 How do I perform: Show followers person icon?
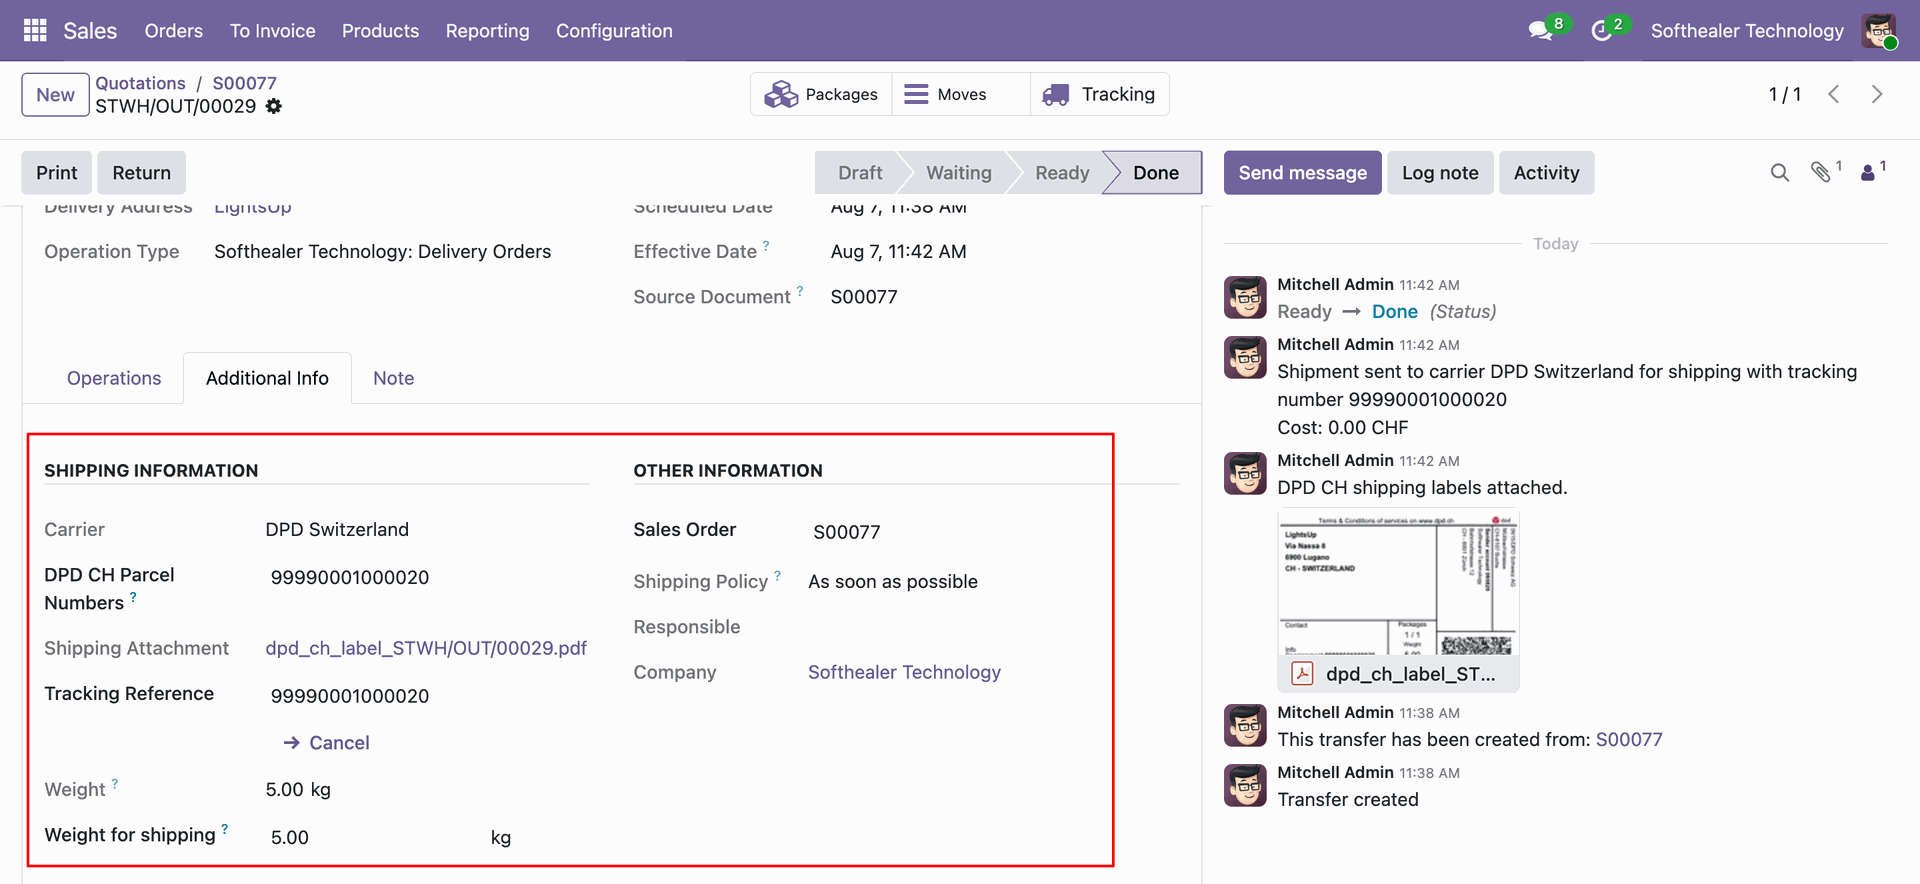[x=1868, y=173]
